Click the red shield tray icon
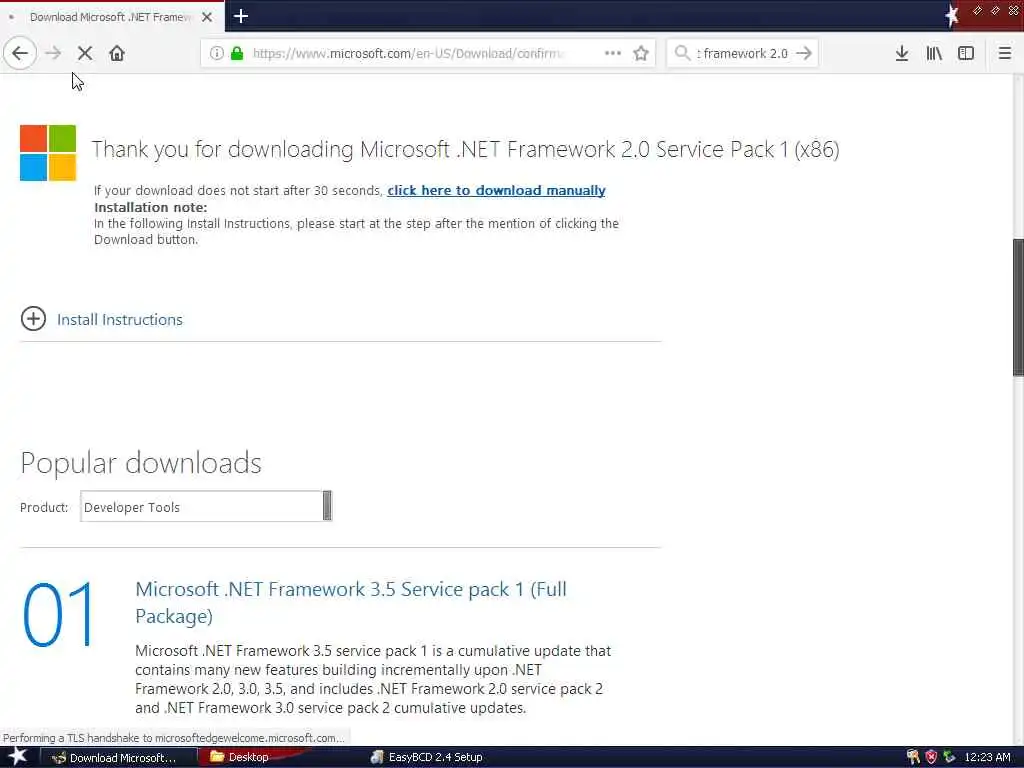1024x768 pixels. pos(932,758)
